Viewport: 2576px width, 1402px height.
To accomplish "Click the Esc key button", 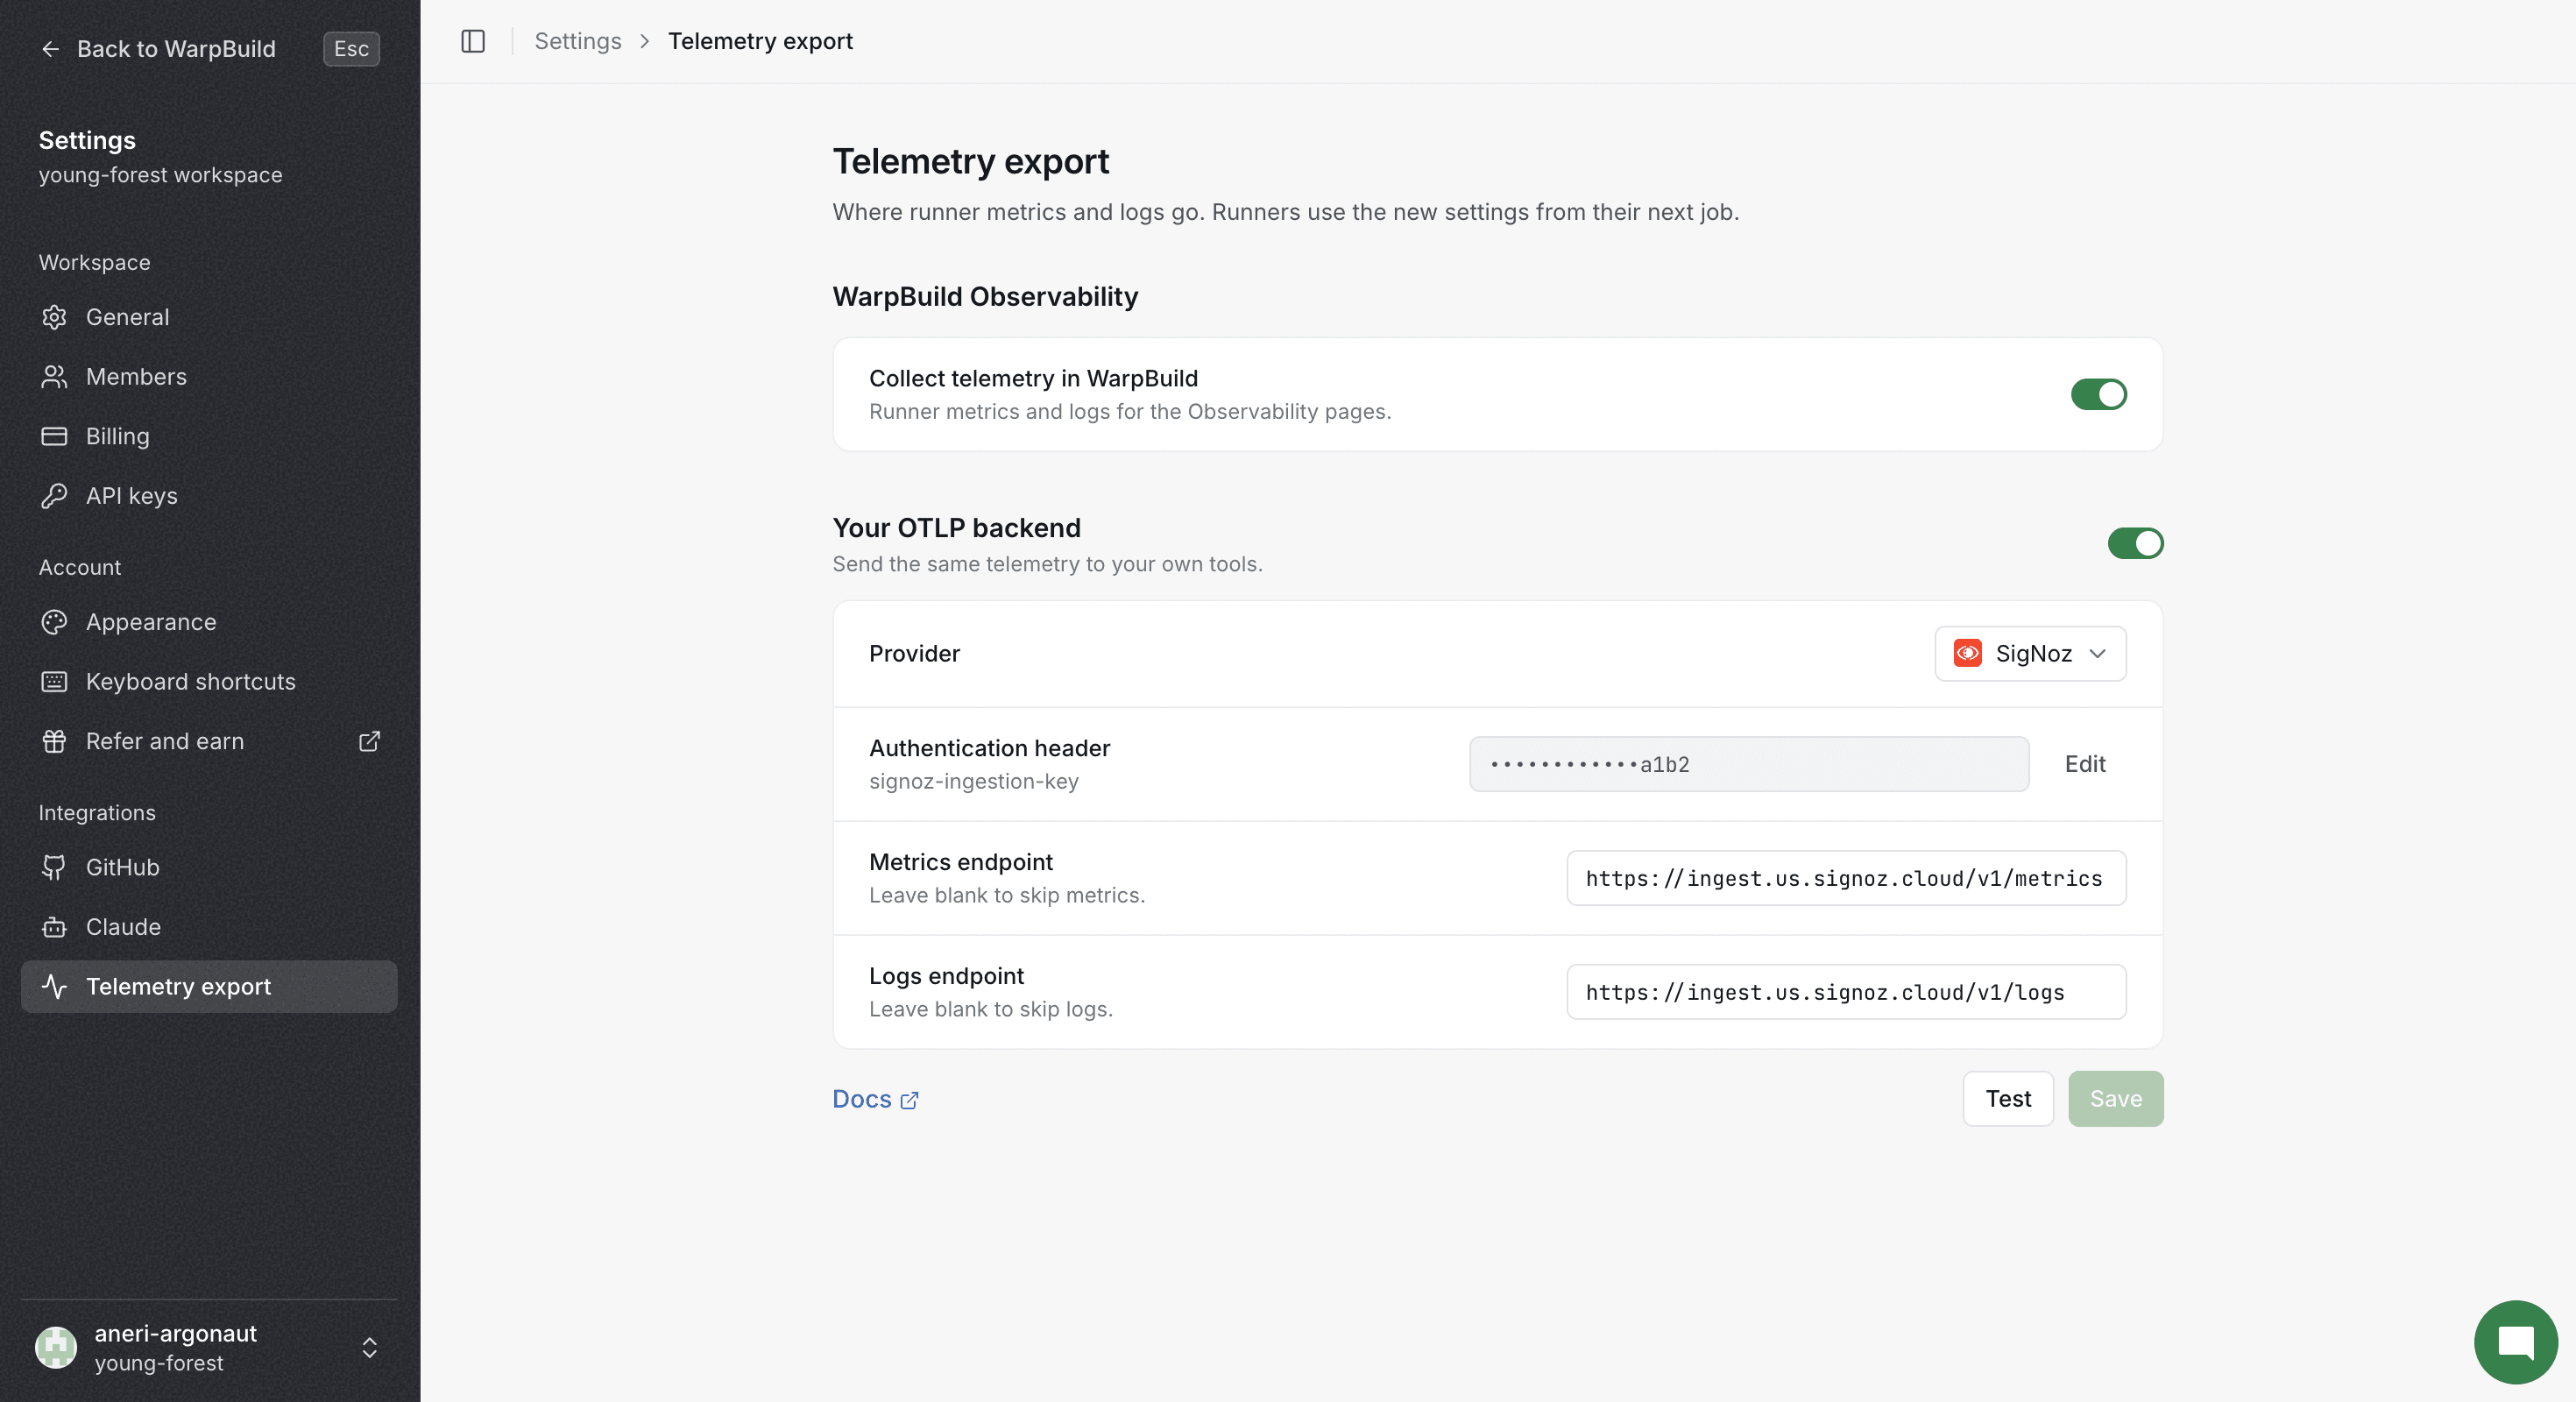I will pos(352,49).
